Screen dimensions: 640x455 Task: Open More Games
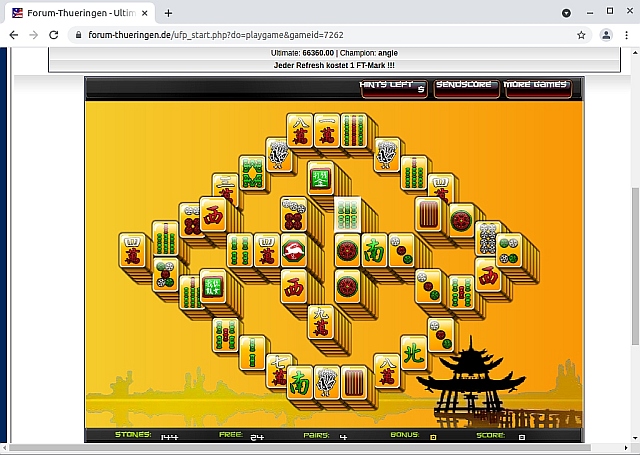coord(538,88)
